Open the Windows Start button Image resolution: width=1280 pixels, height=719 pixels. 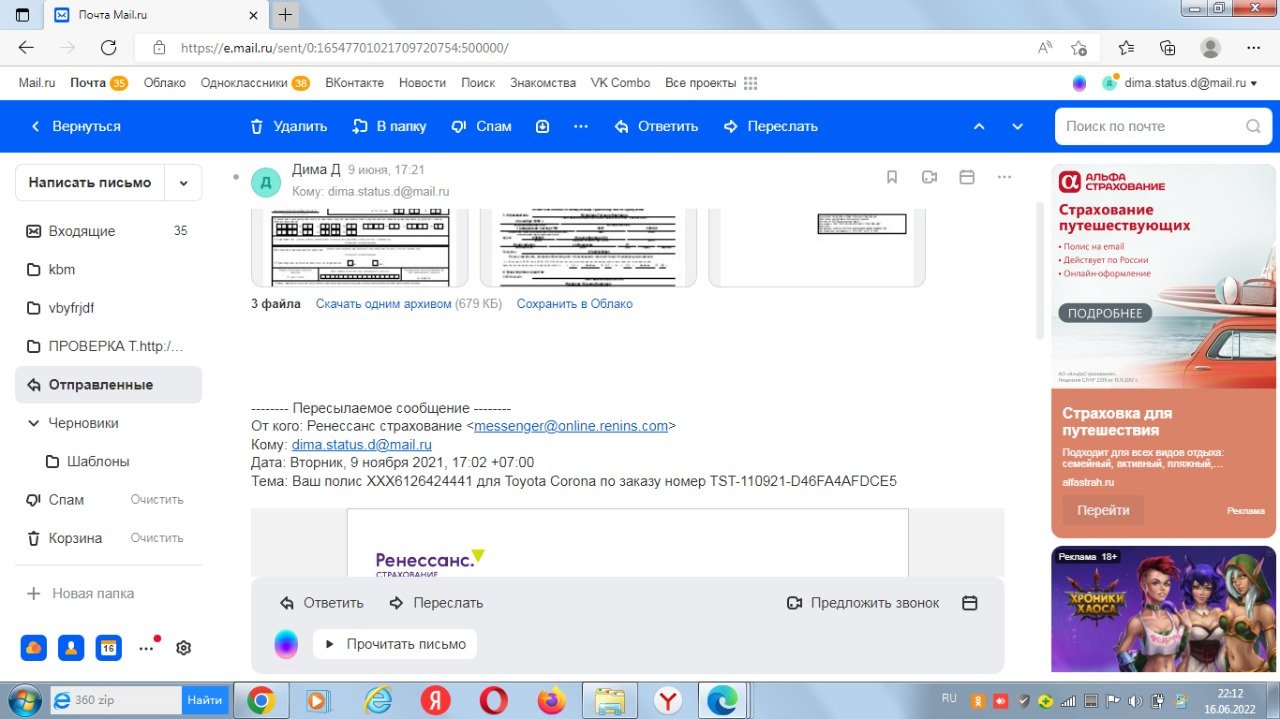point(24,700)
